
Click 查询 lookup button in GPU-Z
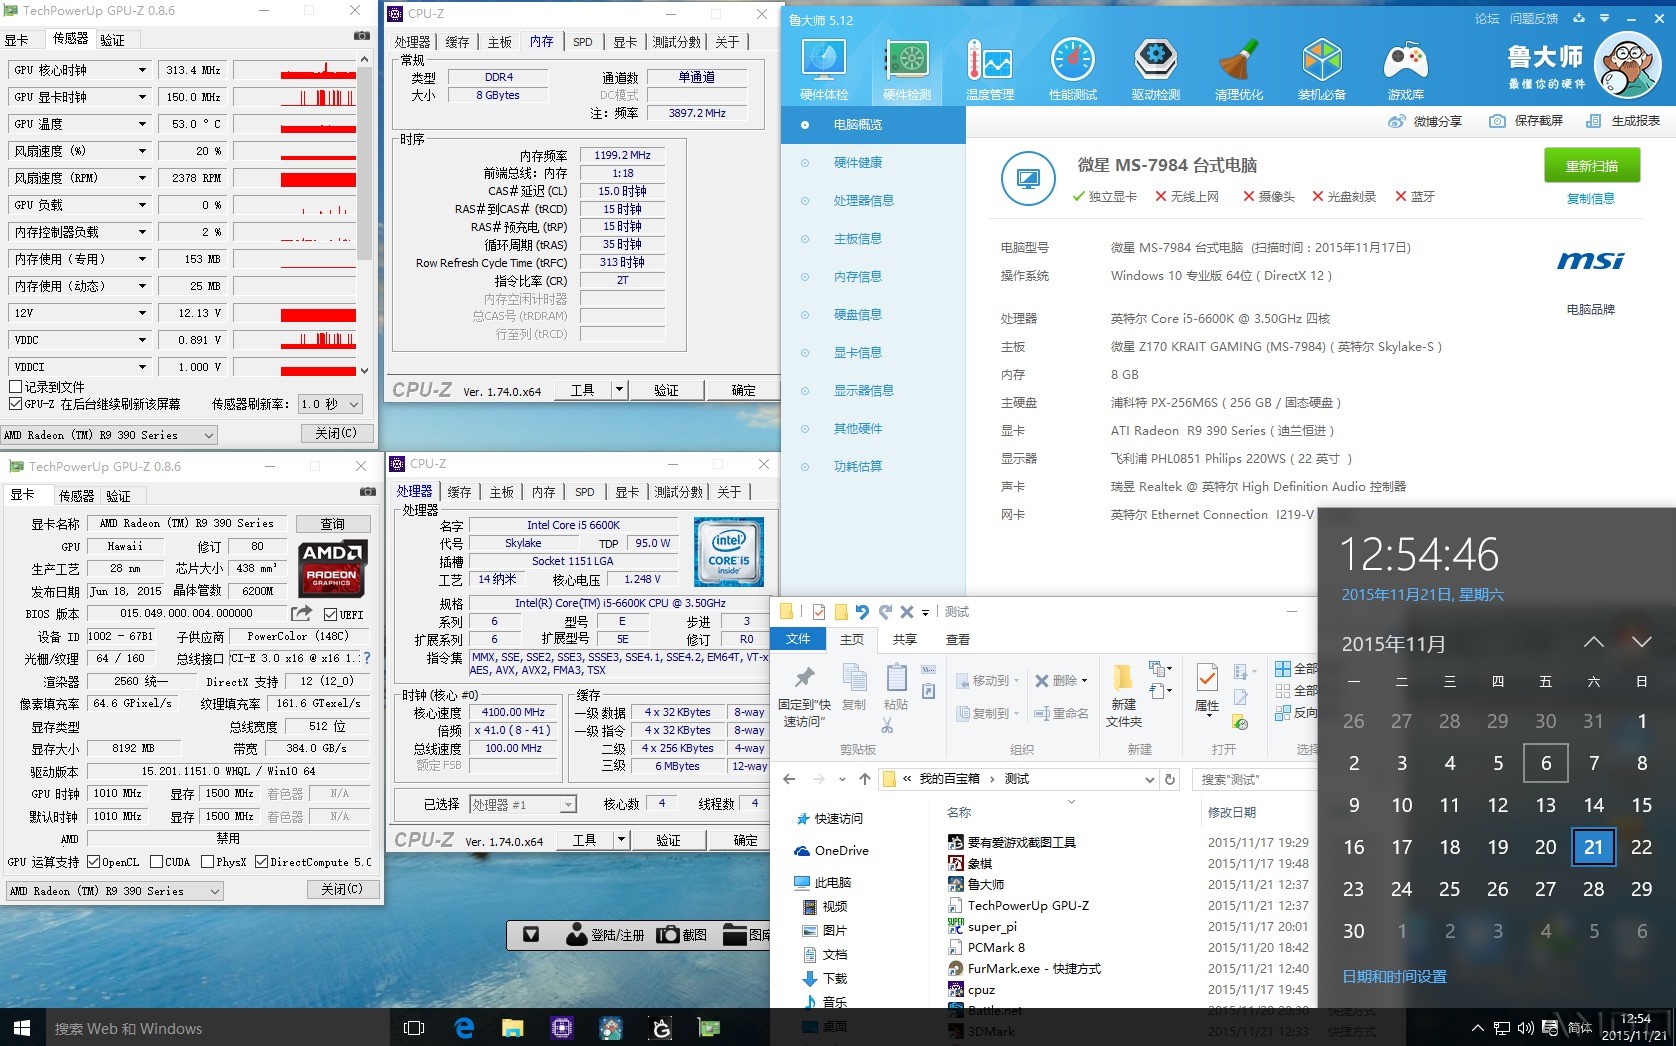tap(333, 524)
